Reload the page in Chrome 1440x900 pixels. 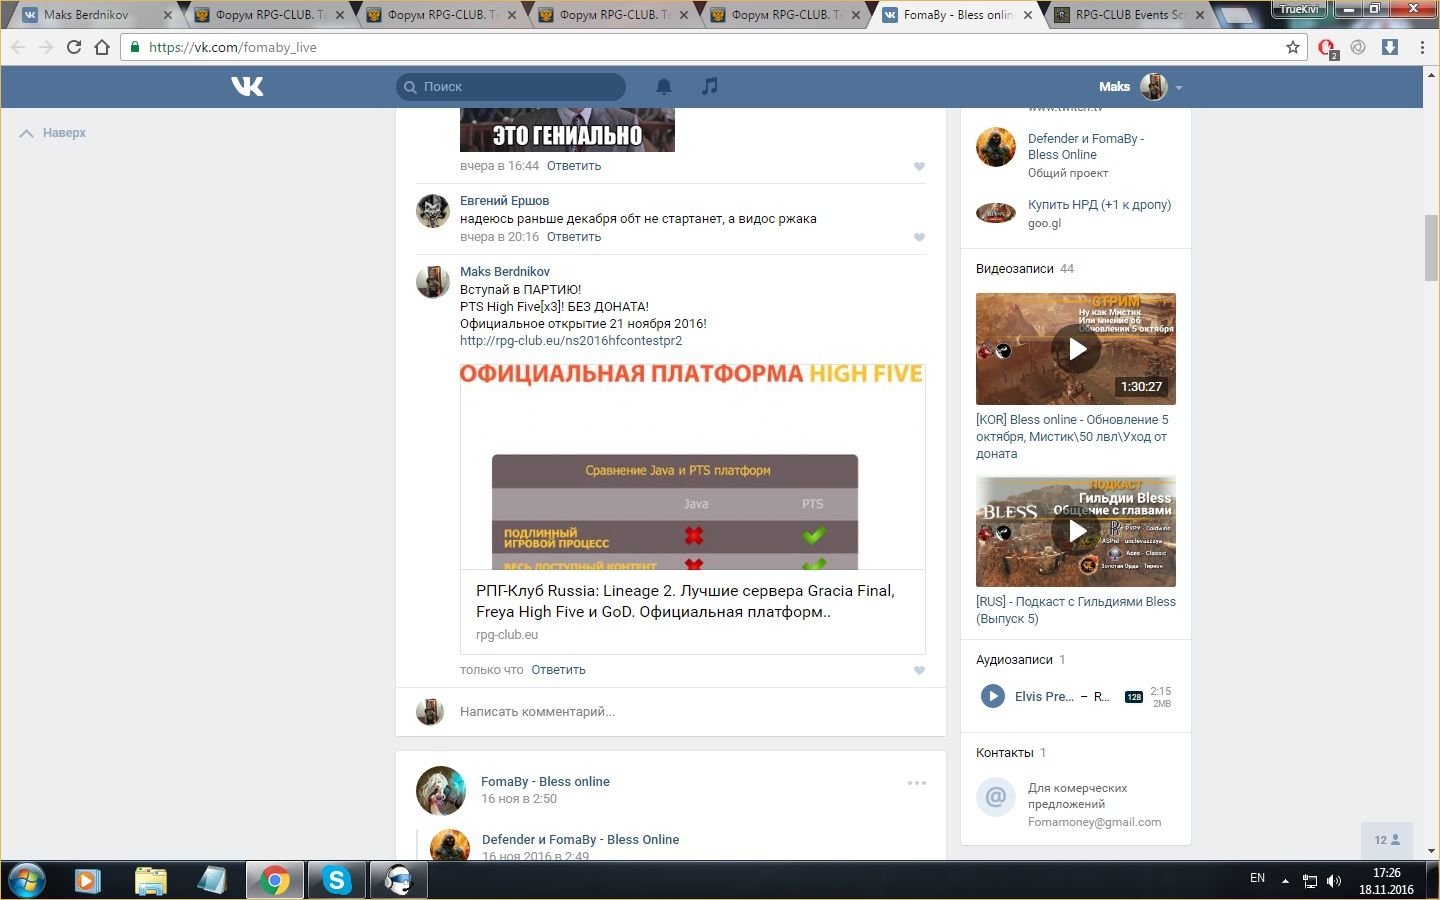(x=74, y=47)
